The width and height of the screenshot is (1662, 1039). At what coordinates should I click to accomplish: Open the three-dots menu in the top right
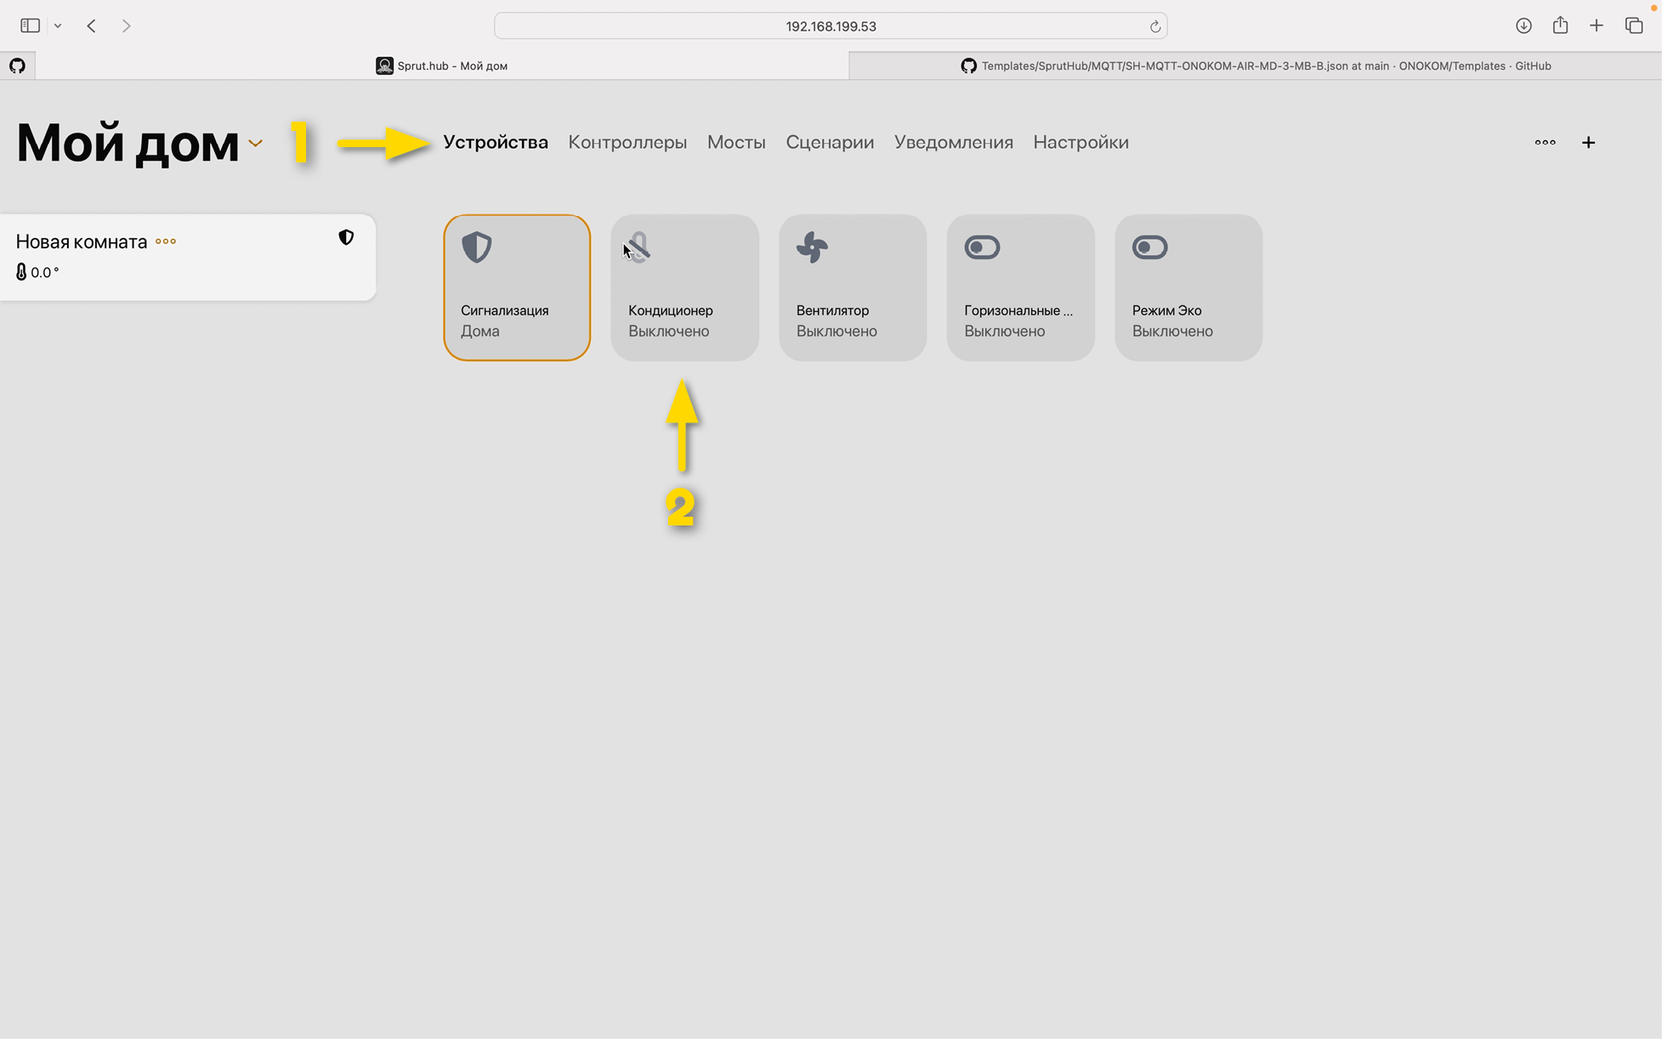coord(1545,142)
